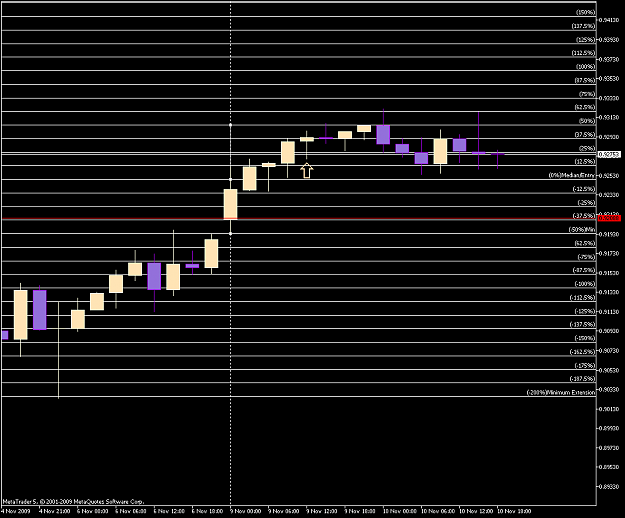625x518 pixels.
Task: Click the 0.92530 price scale value
Action: pos(610,176)
